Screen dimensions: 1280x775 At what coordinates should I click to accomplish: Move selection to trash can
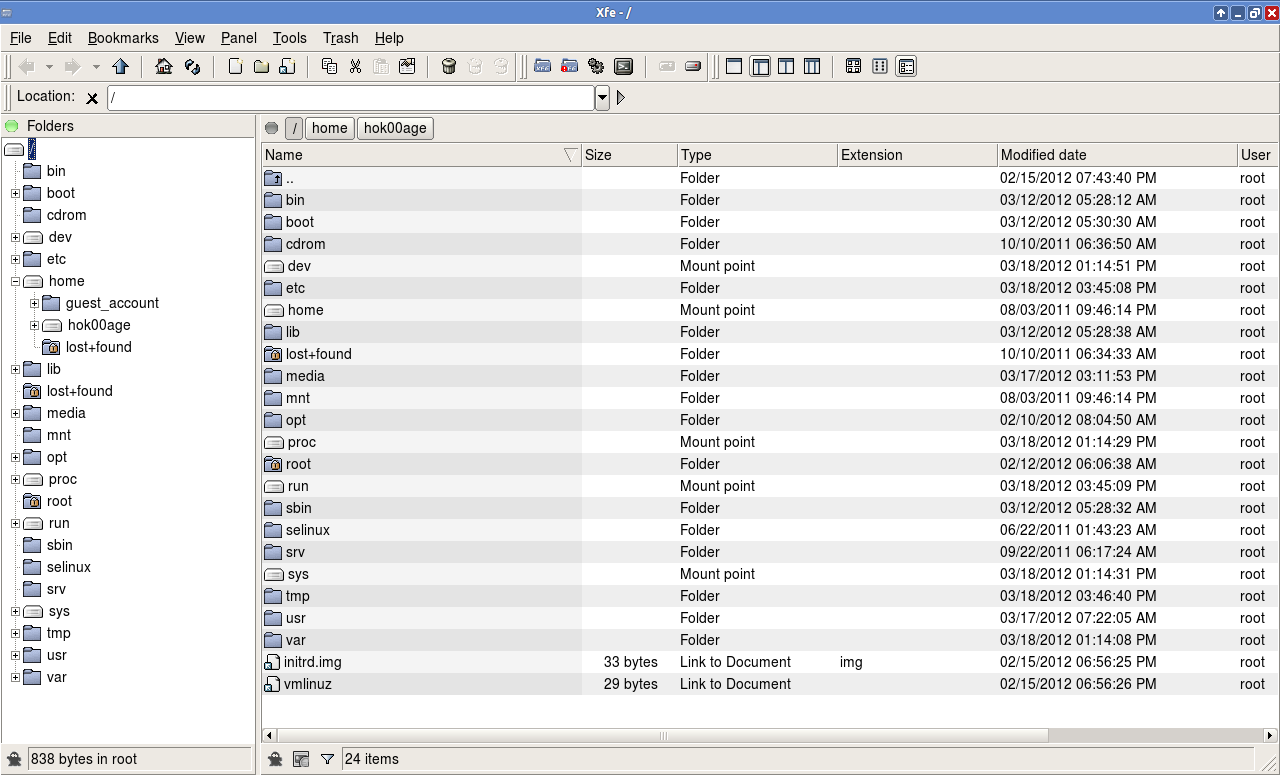click(449, 66)
